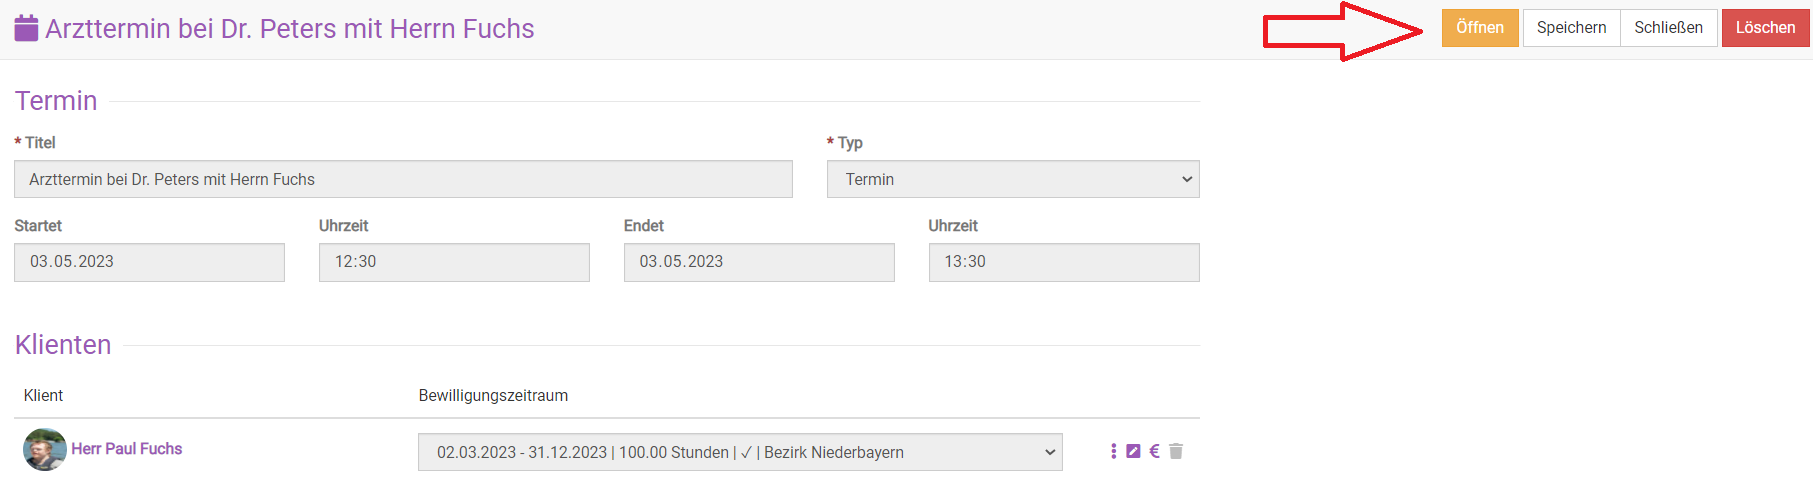Click the Endet date field

pyautogui.click(x=759, y=262)
